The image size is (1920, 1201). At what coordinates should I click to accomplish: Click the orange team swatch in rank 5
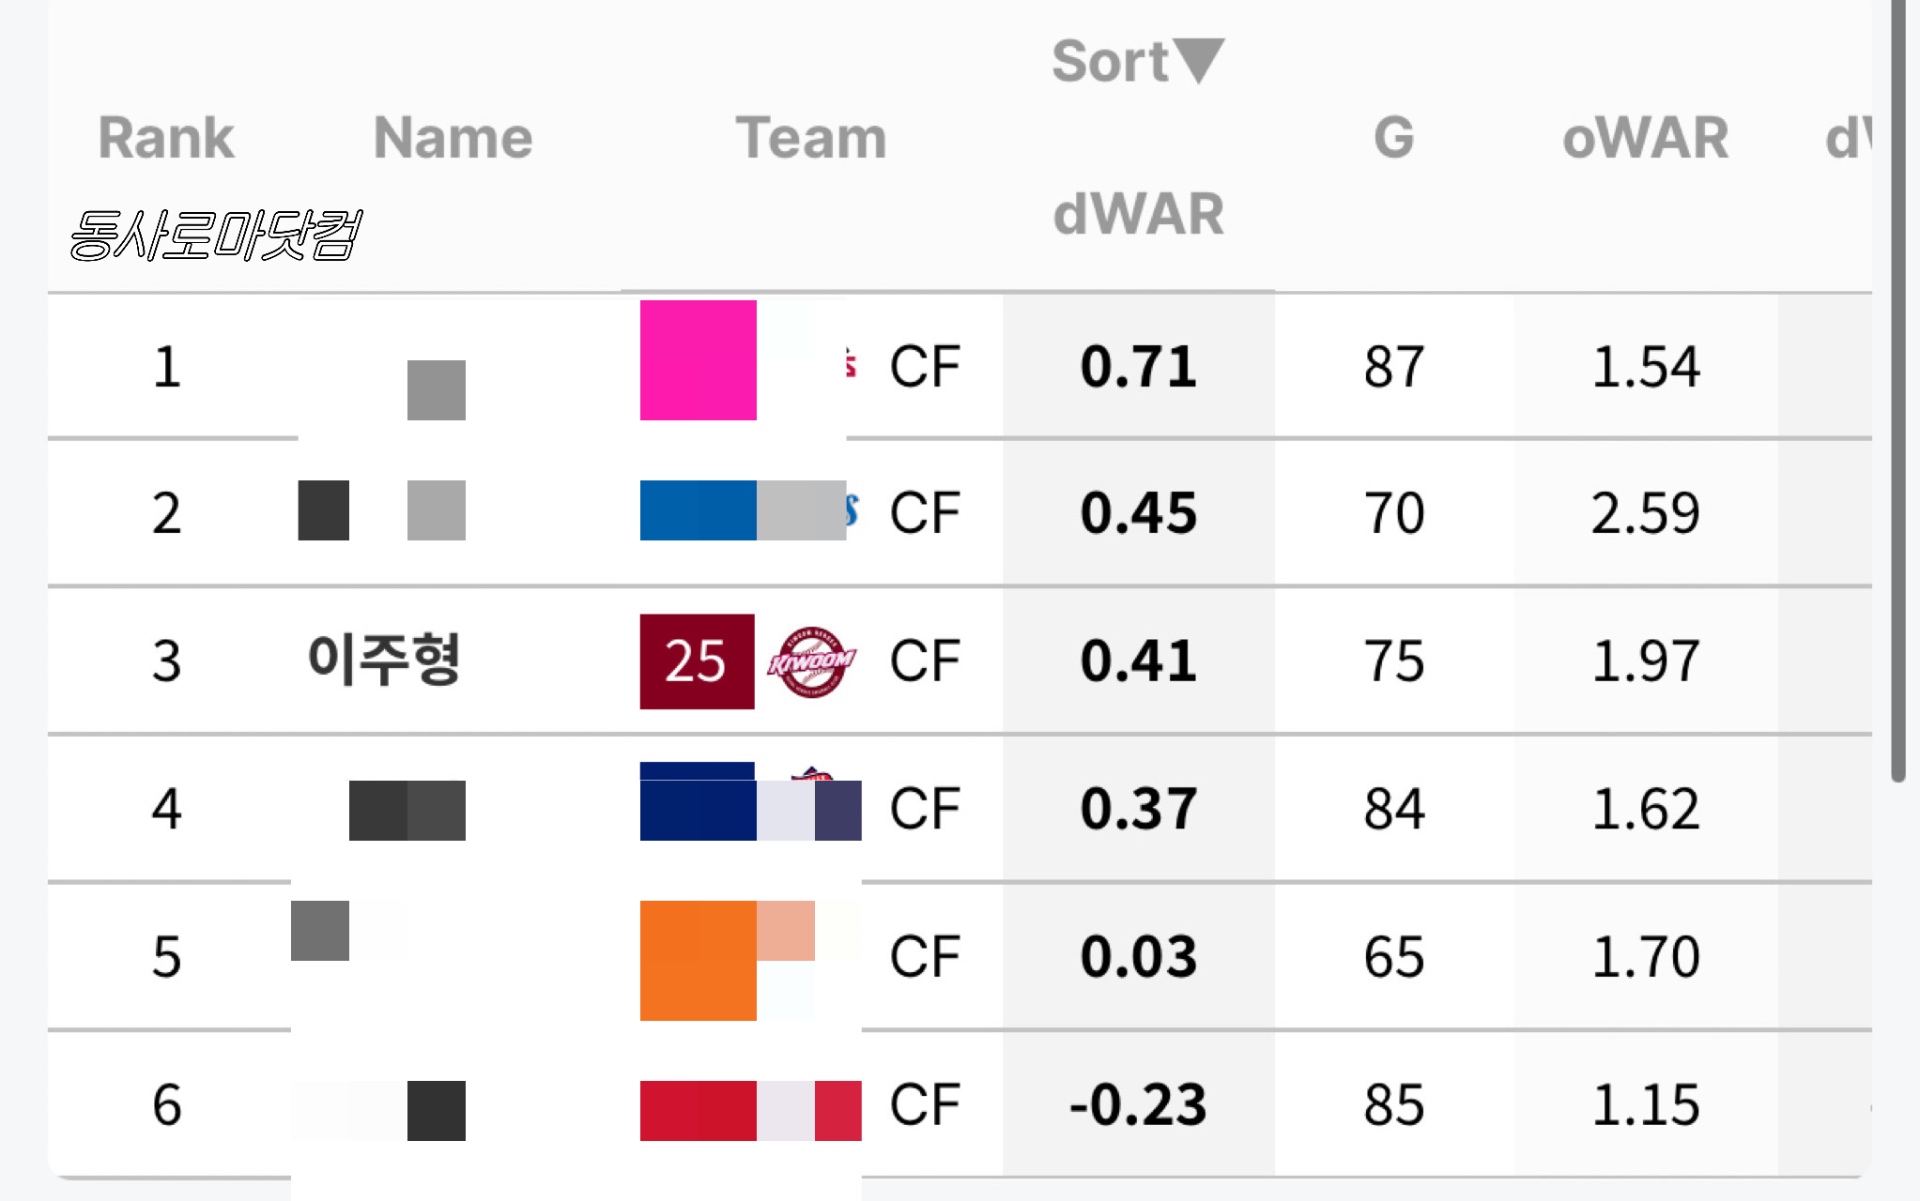pyautogui.click(x=698, y=960)
